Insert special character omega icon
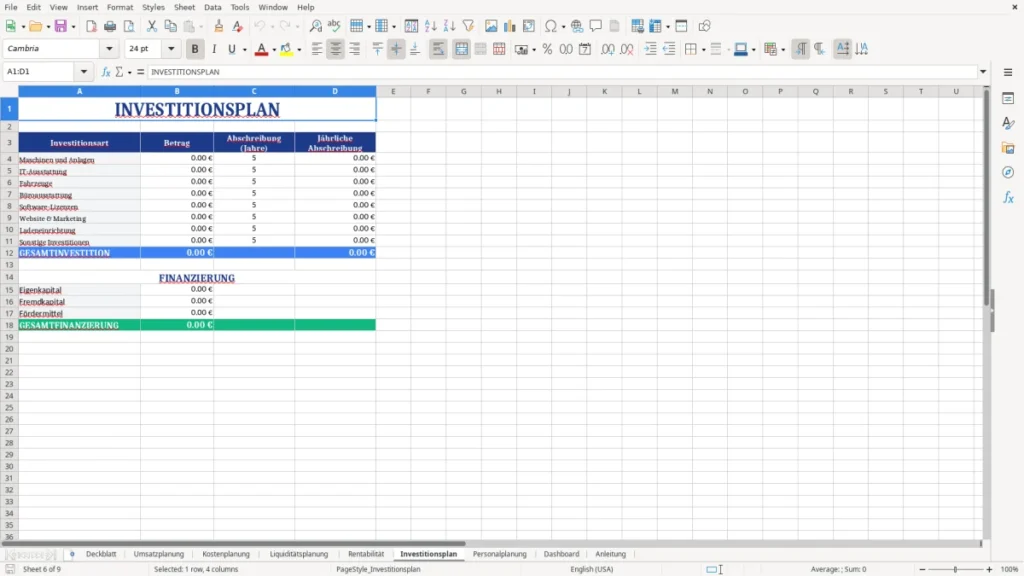1024x576 pixels. (551, 26)
